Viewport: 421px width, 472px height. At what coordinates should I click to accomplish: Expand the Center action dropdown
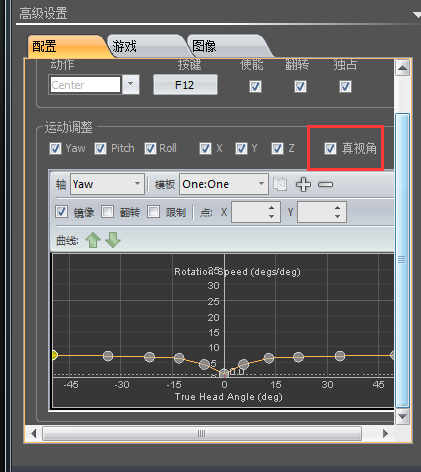(131, 85)
